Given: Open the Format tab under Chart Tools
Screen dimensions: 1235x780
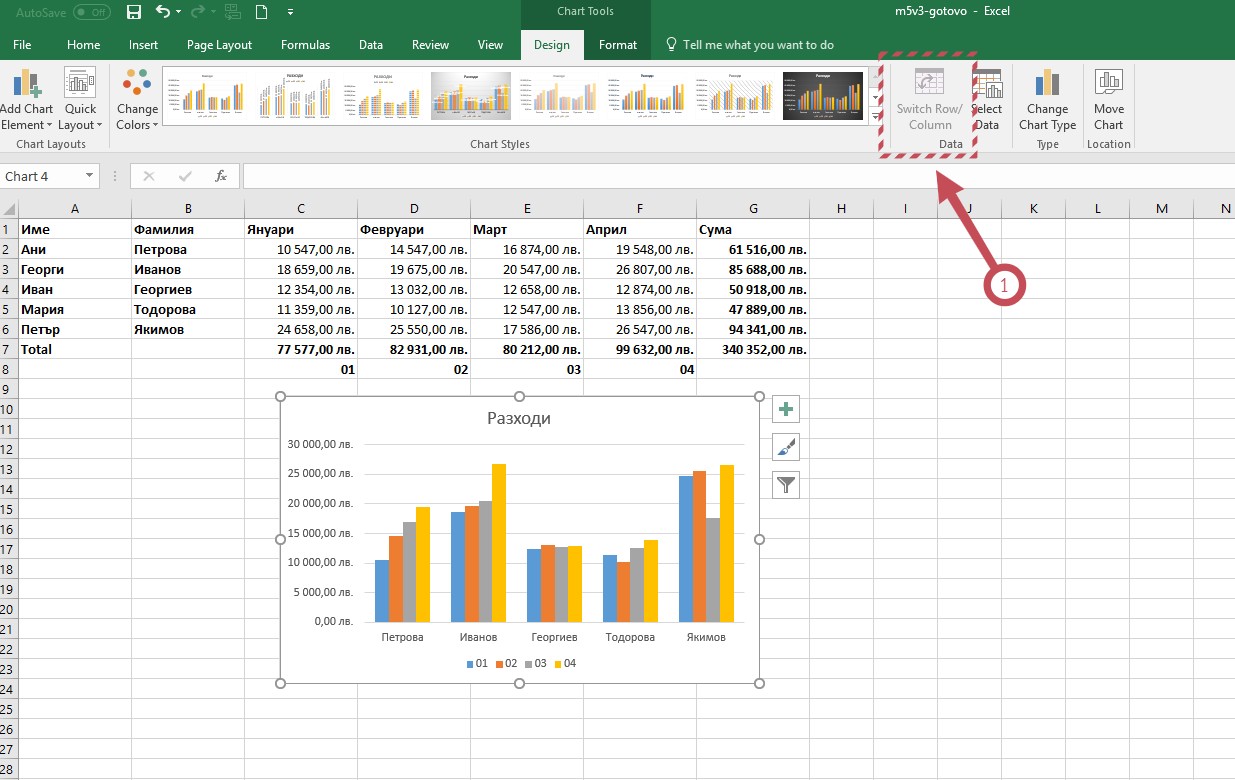Looking at the screenshot, I should [x=617, y=45].
